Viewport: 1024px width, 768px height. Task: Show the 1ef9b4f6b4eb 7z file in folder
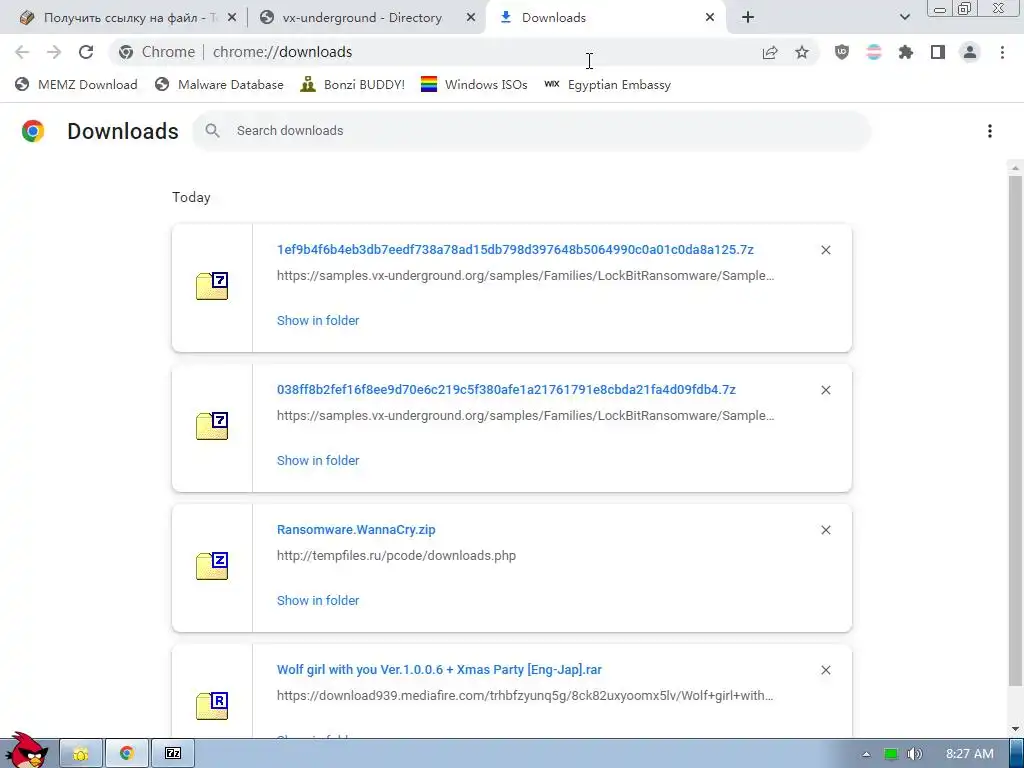318,321
